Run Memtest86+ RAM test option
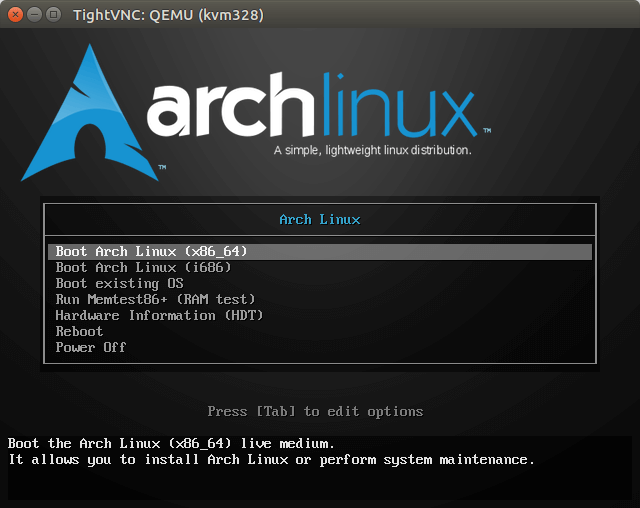The image size is (640, 508). pyautogui.click(x=155, y=299)
